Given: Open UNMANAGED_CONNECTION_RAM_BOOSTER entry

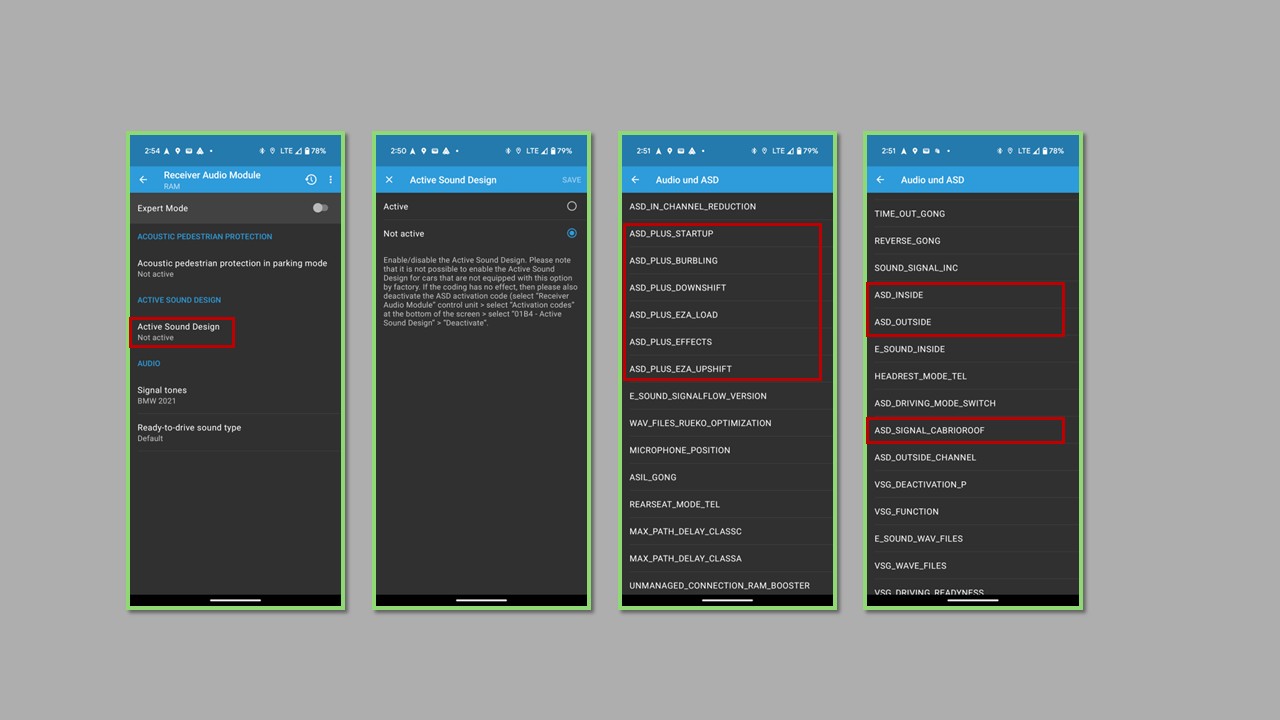Looking at the screenshot, I should click(727, 585).
